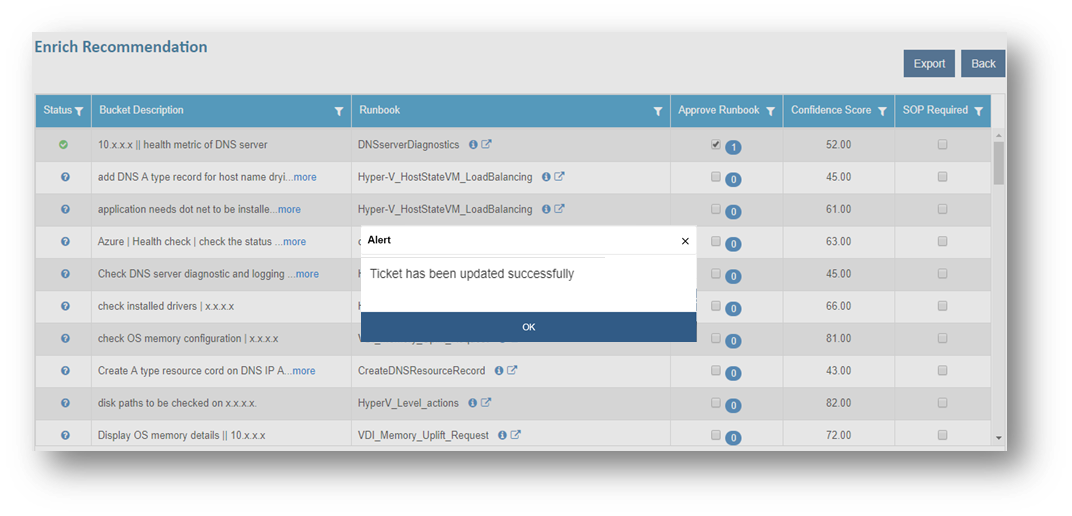
Task: Open external link icon in 'application needs dot net' row
Action: click(559, 208)
